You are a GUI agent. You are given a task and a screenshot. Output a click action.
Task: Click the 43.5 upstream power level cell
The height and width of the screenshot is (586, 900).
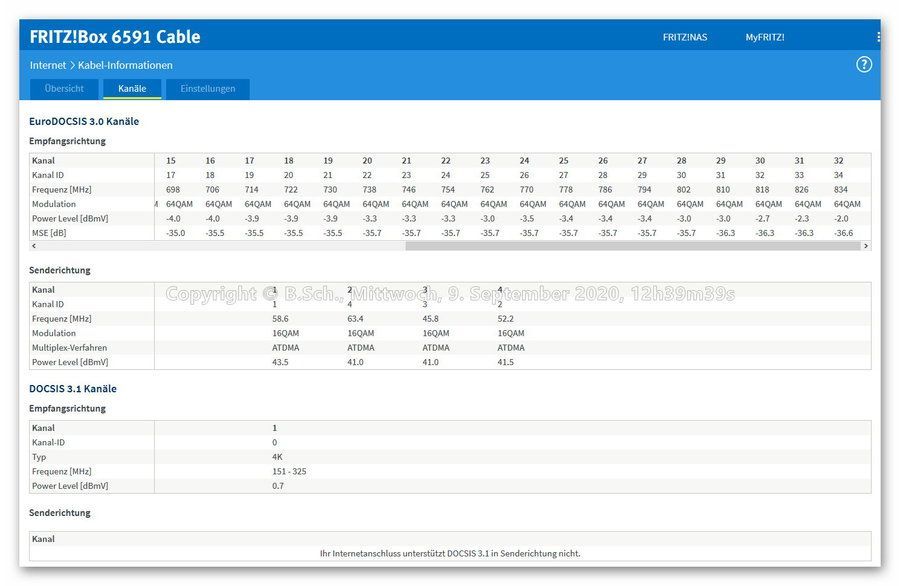coord(280,362)
